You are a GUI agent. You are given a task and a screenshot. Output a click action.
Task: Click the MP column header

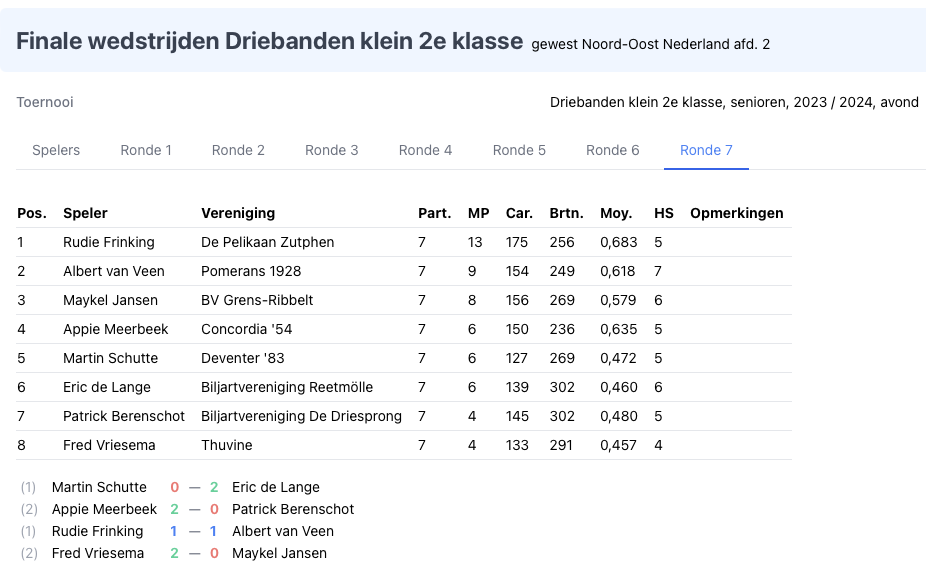click(x=478, y=213)
